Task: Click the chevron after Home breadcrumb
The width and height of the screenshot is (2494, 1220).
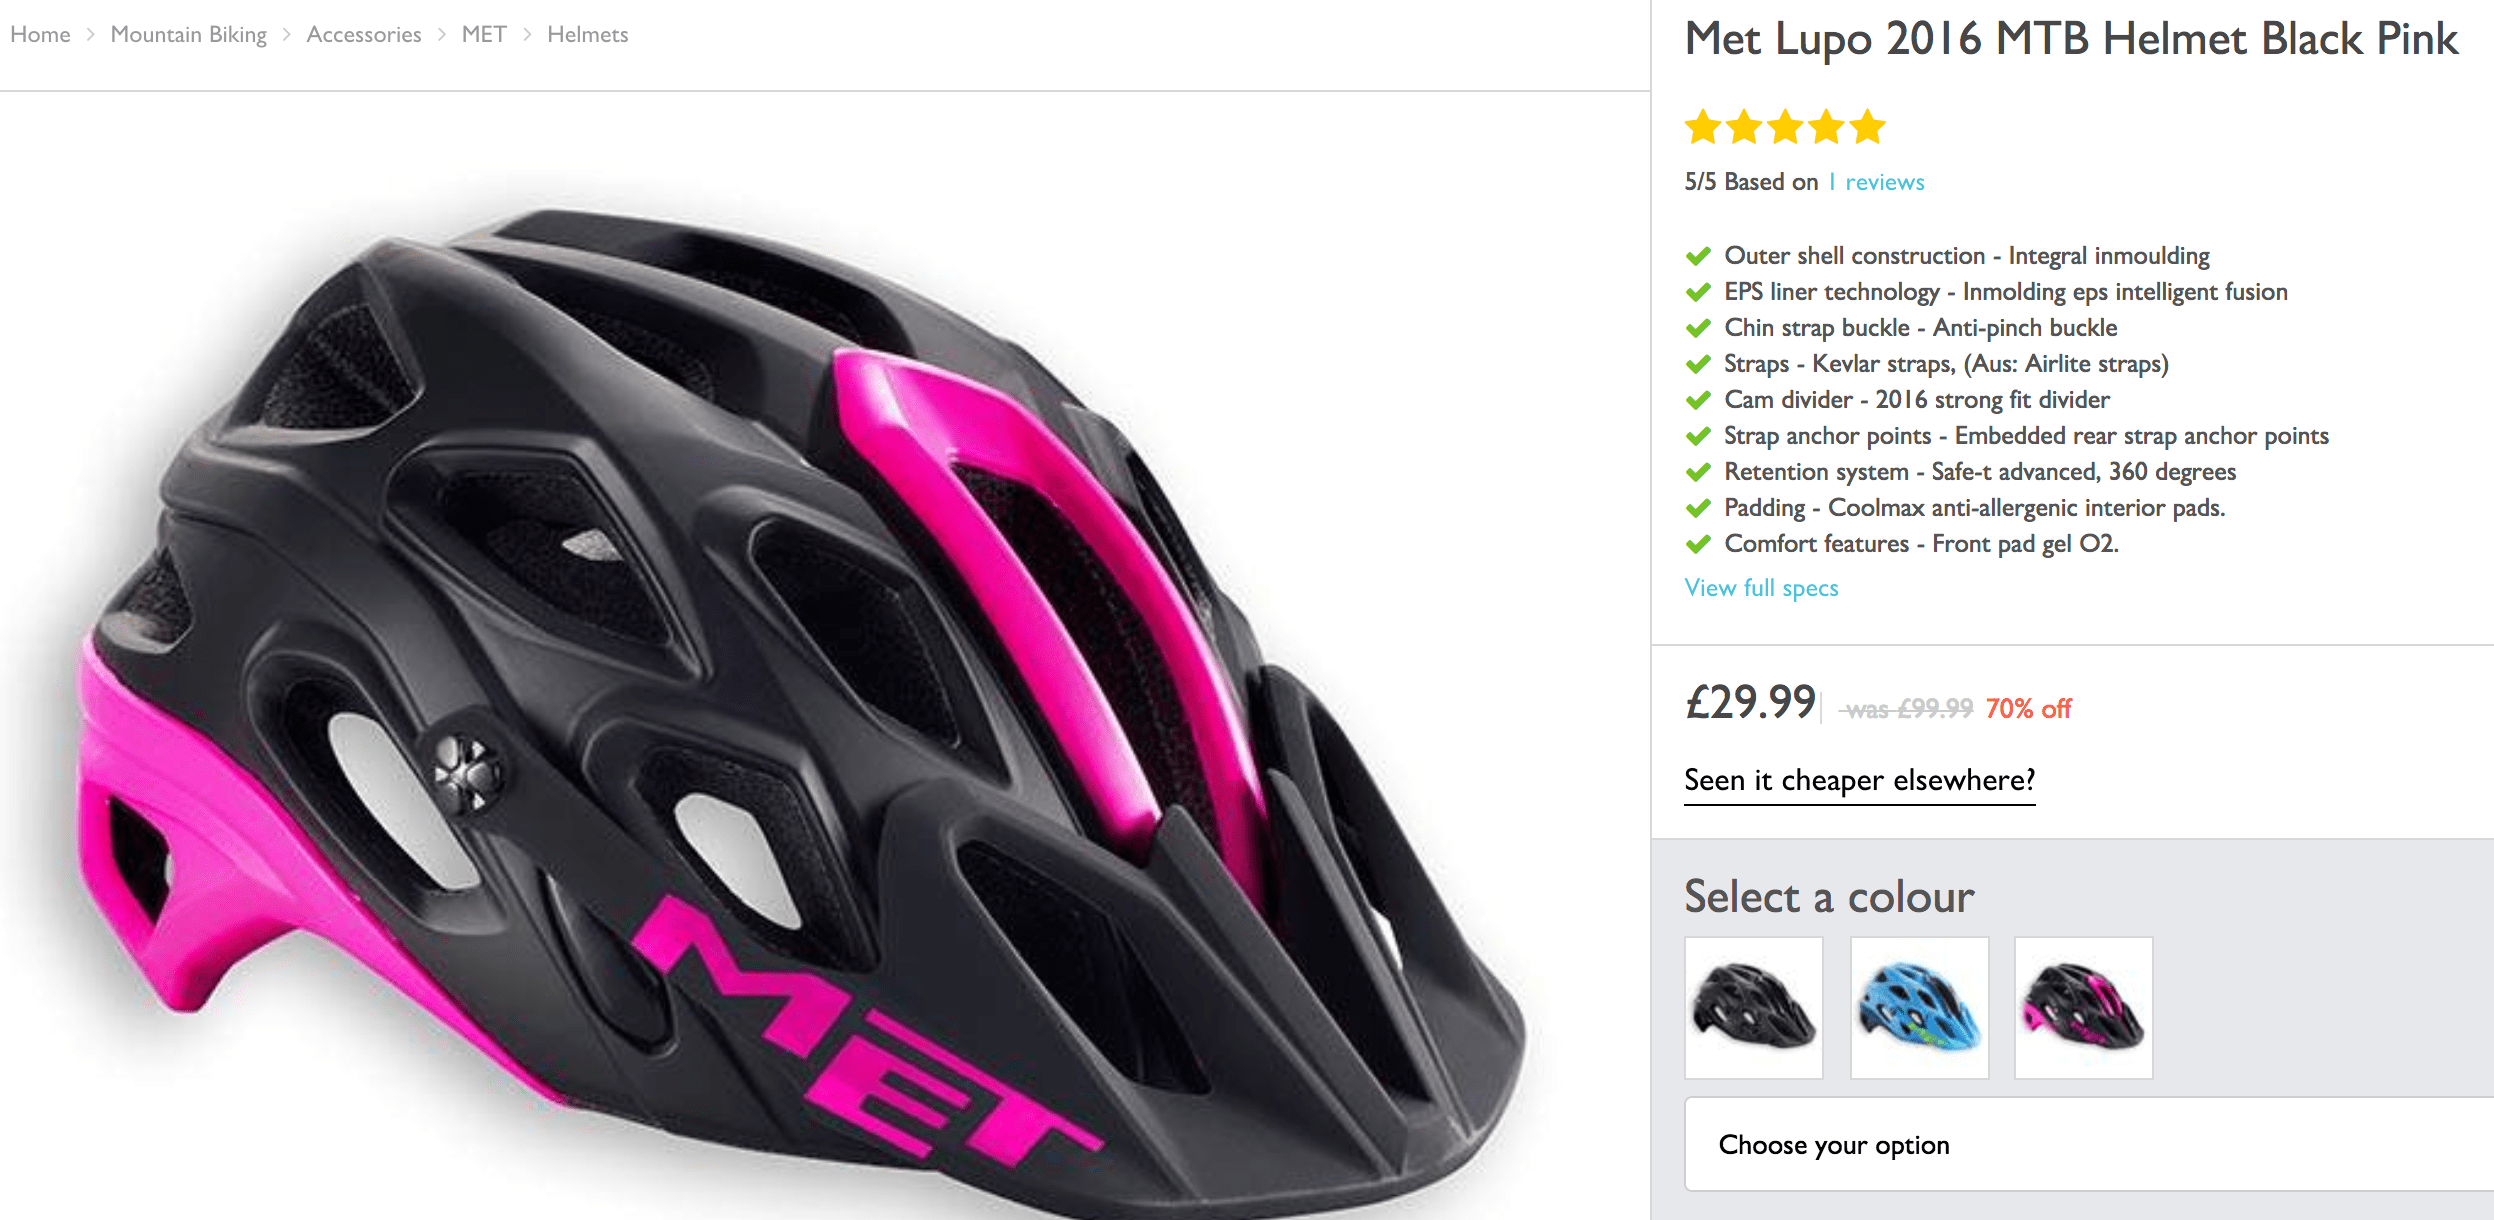Action: pyautogui.click(x=90, y=35)
